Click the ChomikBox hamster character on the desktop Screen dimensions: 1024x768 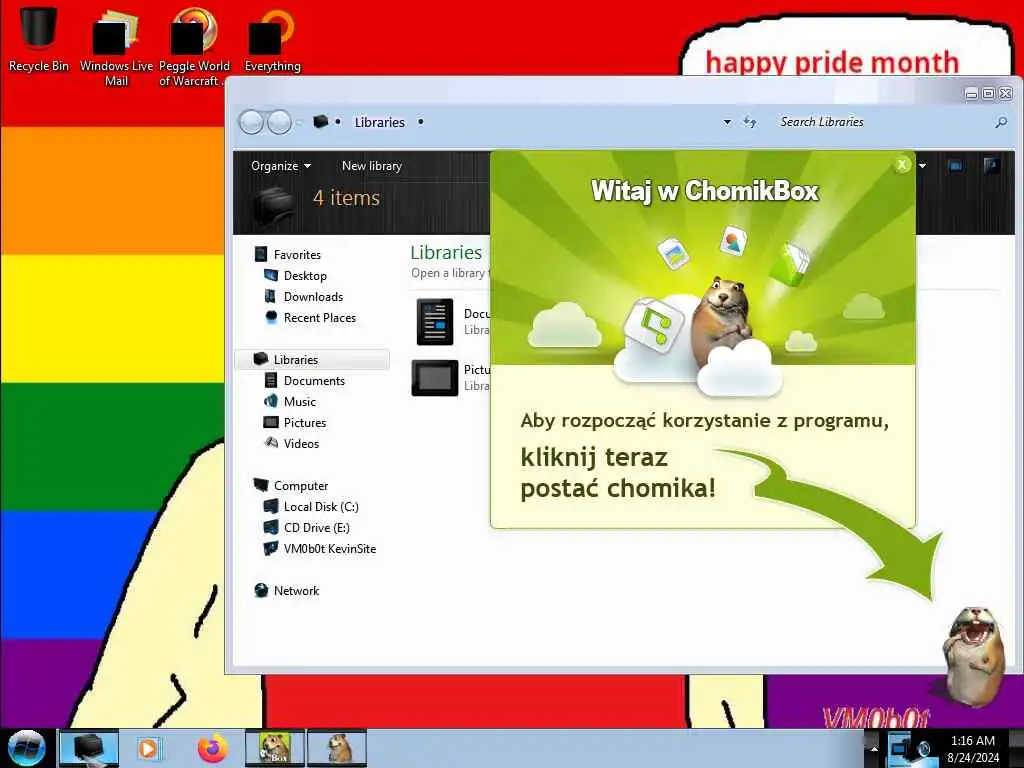(974, 656)
